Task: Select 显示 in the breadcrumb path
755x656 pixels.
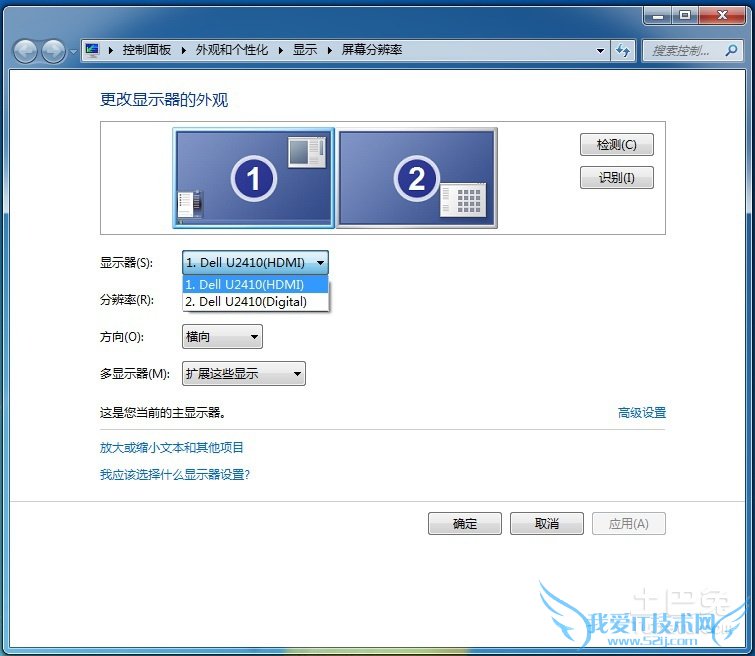Action: [x=305, y=50]
